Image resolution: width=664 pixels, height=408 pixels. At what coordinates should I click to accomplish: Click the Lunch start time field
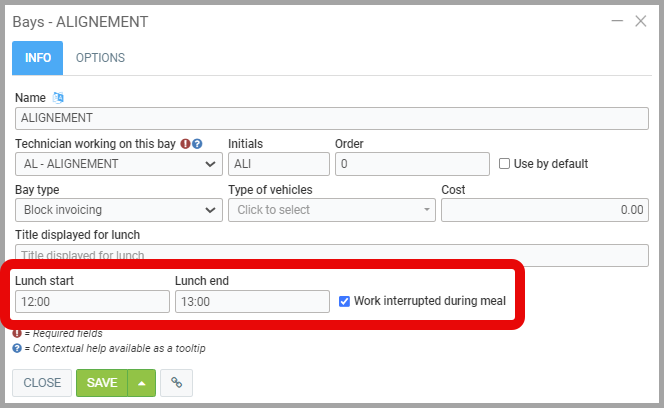click(92, 301)
